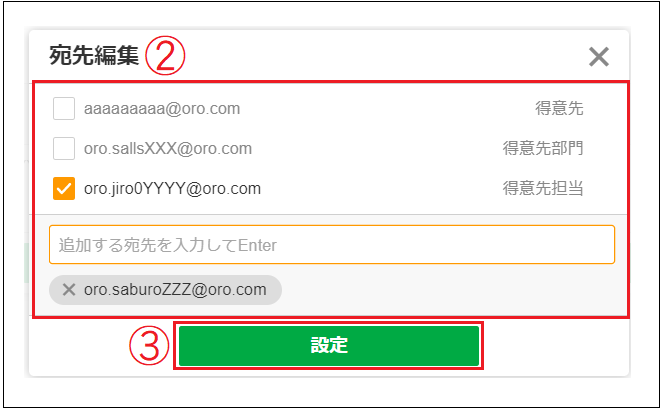Remove the oro.saburoZZZ@oro.com chip via its X icon
The height and width of the screenshot is (411, 663).
[x=69, y=290]
